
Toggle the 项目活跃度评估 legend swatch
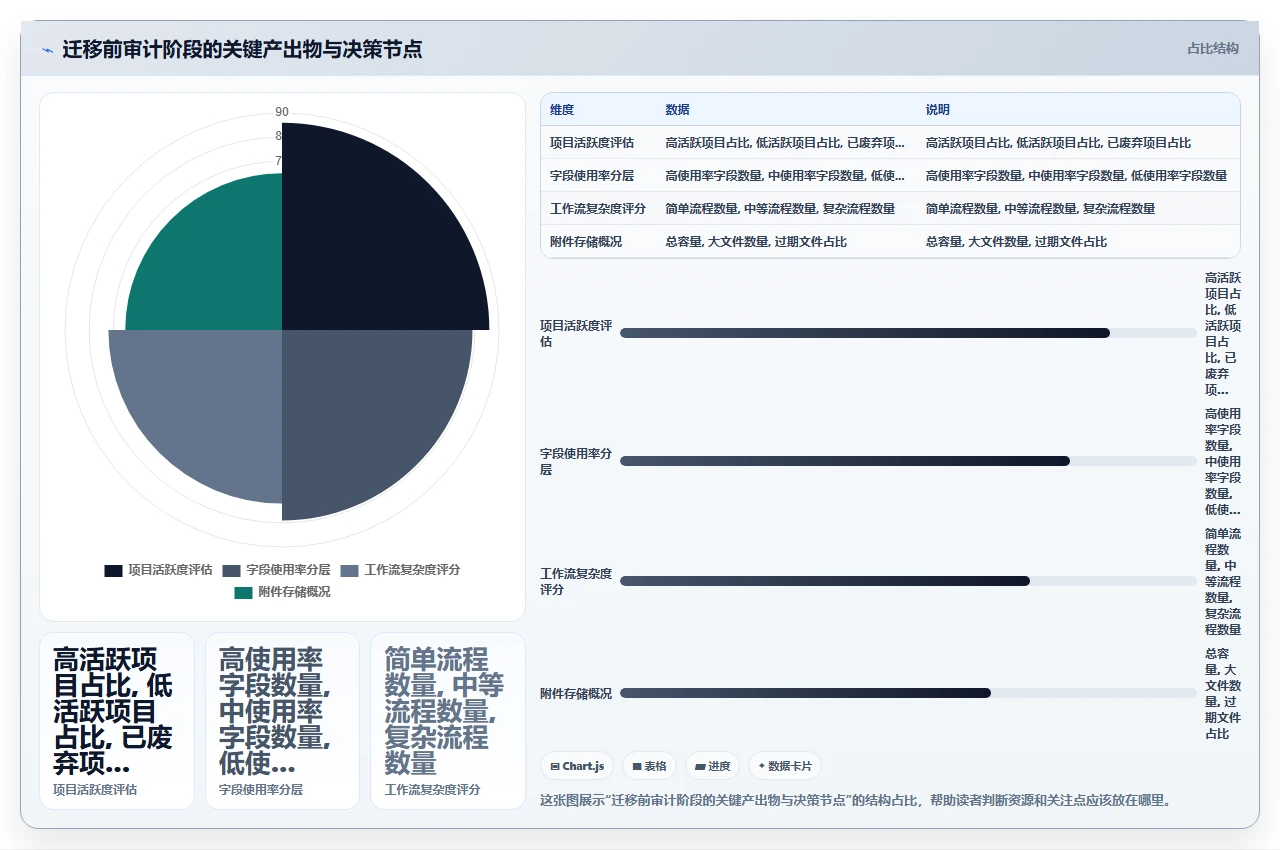point(114,570)
